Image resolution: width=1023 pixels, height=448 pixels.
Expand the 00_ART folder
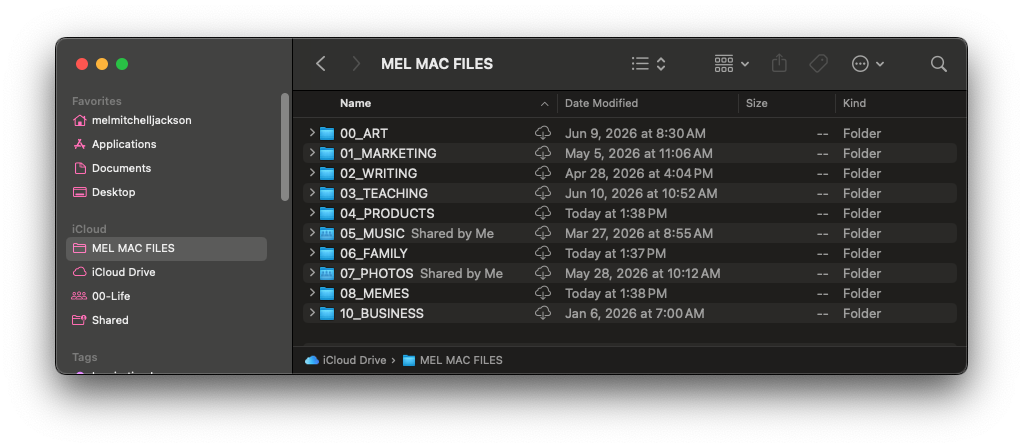pos(312,133)
